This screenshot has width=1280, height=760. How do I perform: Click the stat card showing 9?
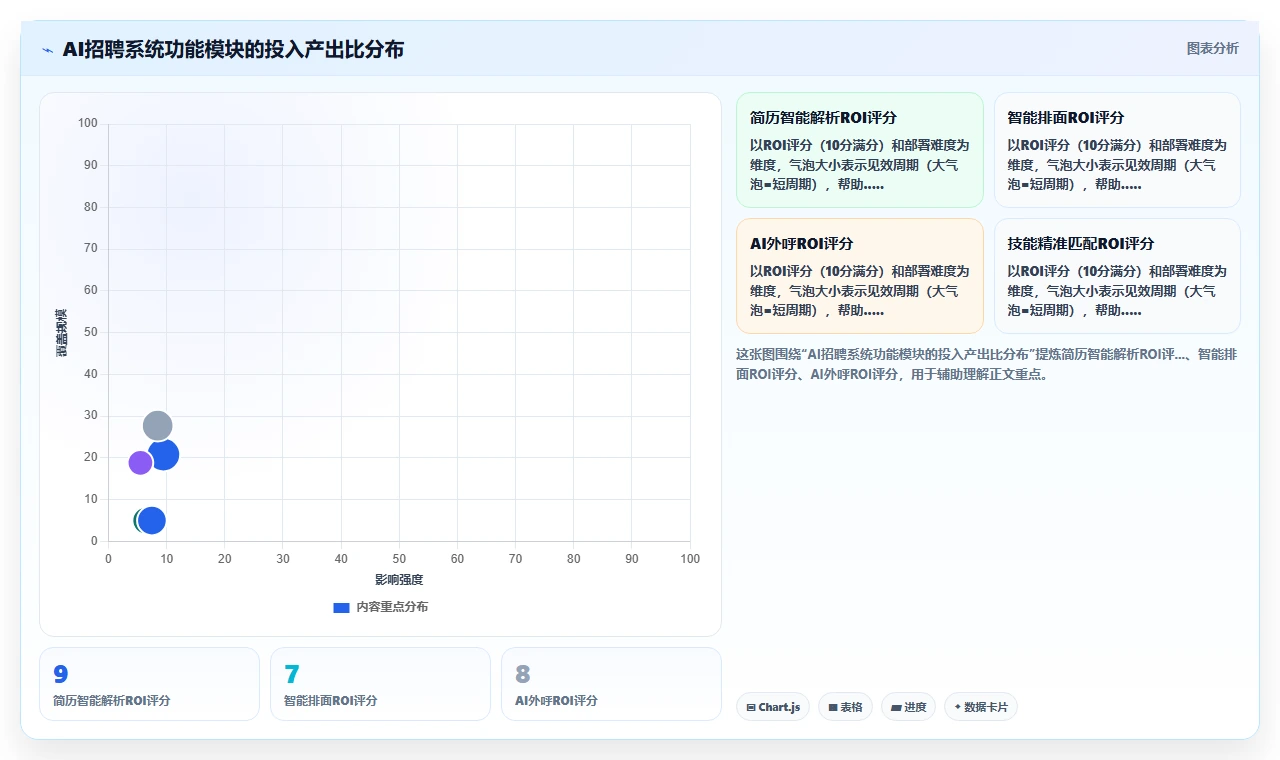(x=149, y=684)
